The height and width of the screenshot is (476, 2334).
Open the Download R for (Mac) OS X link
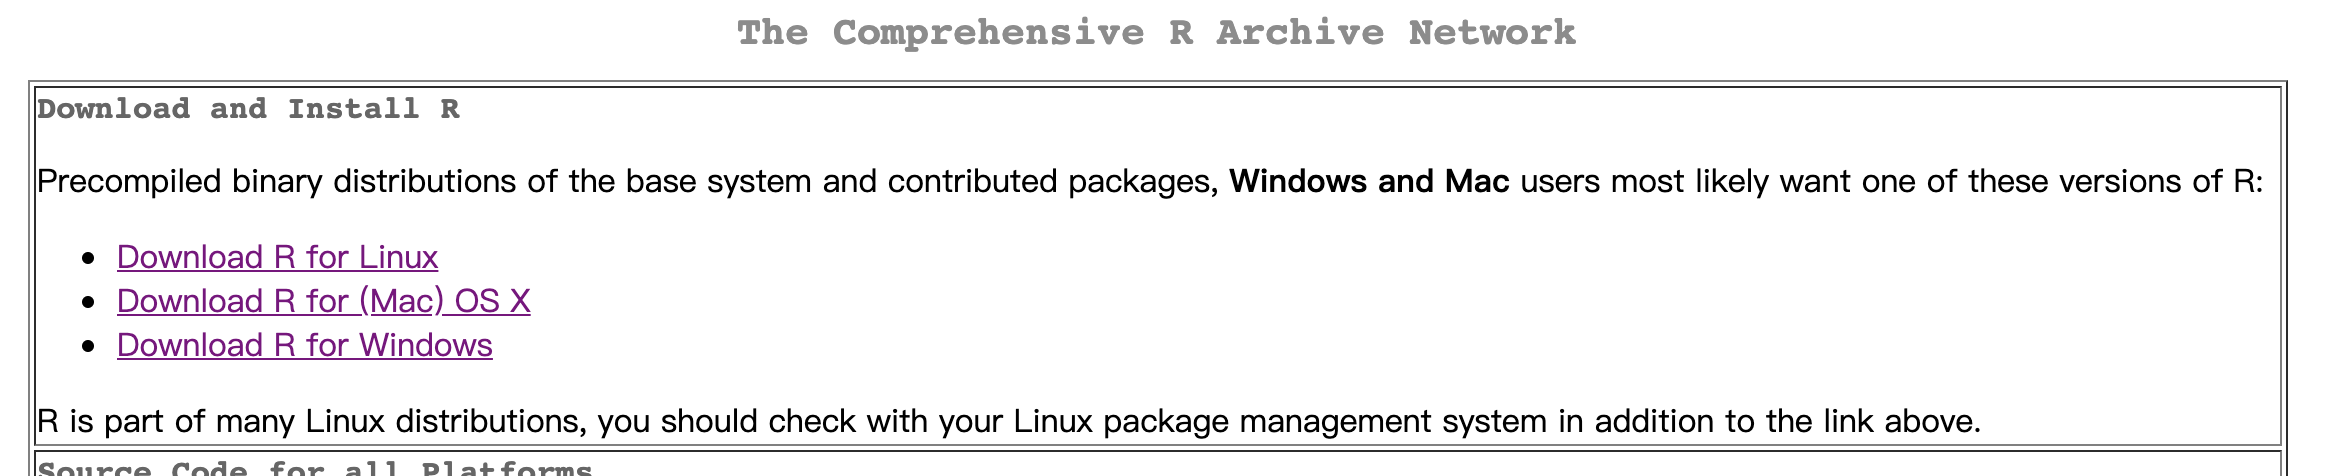323,301
